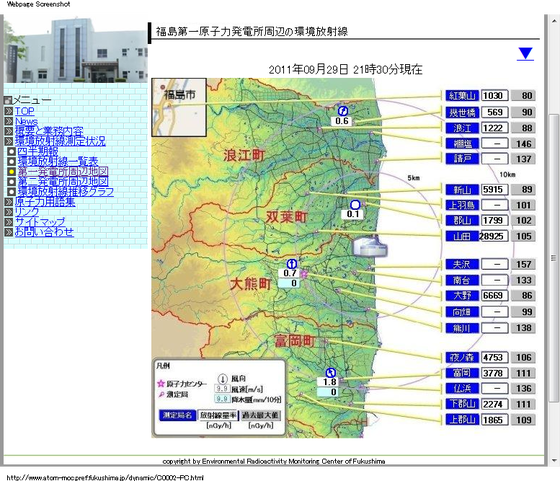The width and height of the screenshot is (560, 481).
Task: Click the building photo at top left
Action: click(76, 50)
